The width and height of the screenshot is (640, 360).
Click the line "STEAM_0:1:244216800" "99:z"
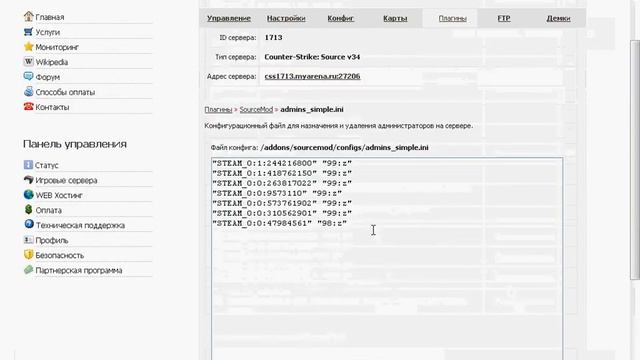(282, 163)
